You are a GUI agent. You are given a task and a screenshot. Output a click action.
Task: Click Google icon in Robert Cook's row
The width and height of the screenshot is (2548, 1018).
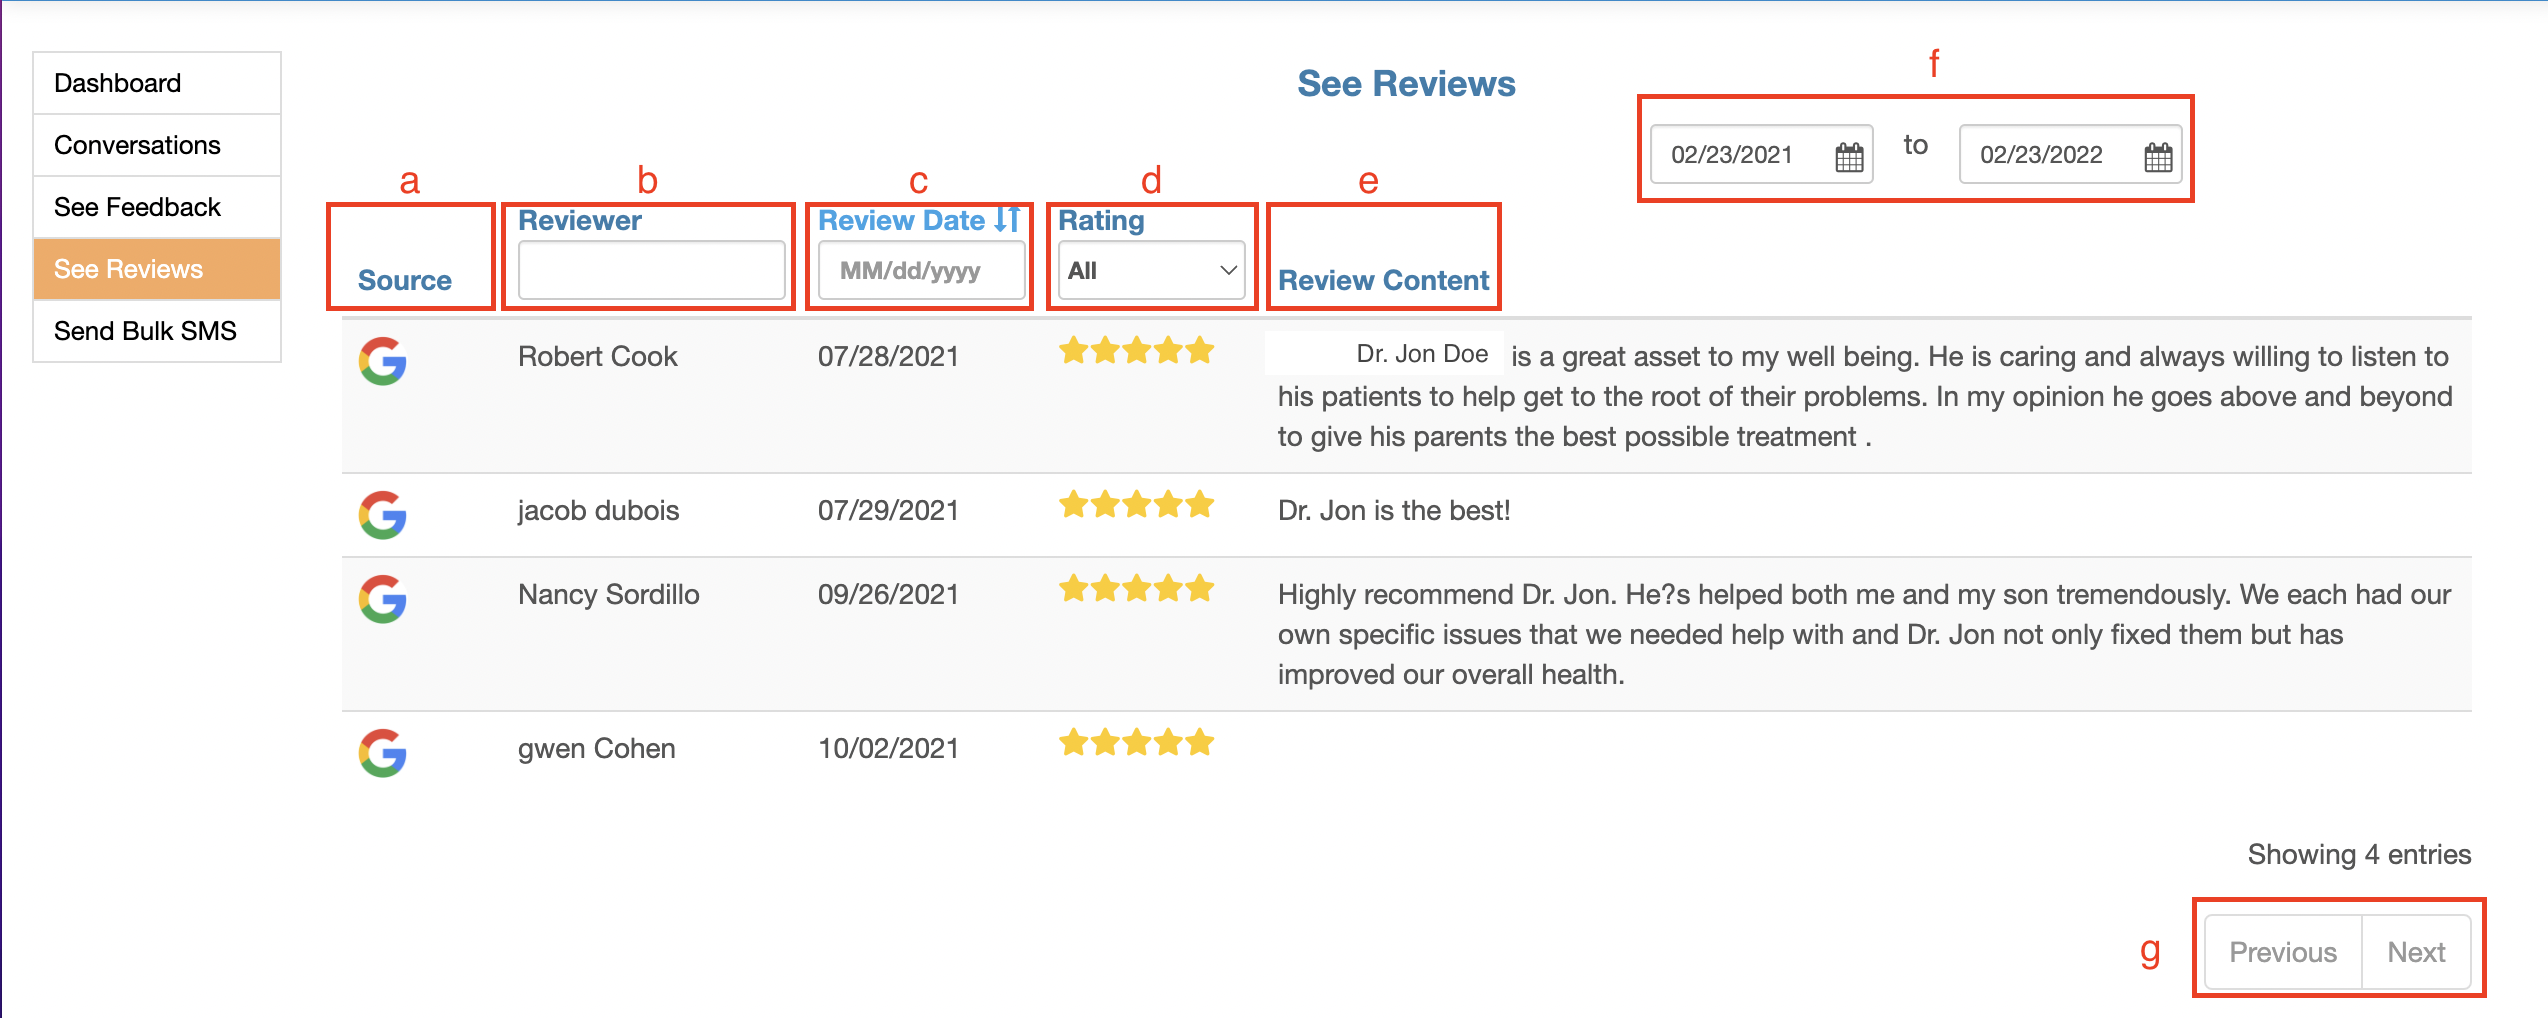click(x=382, y=361)
